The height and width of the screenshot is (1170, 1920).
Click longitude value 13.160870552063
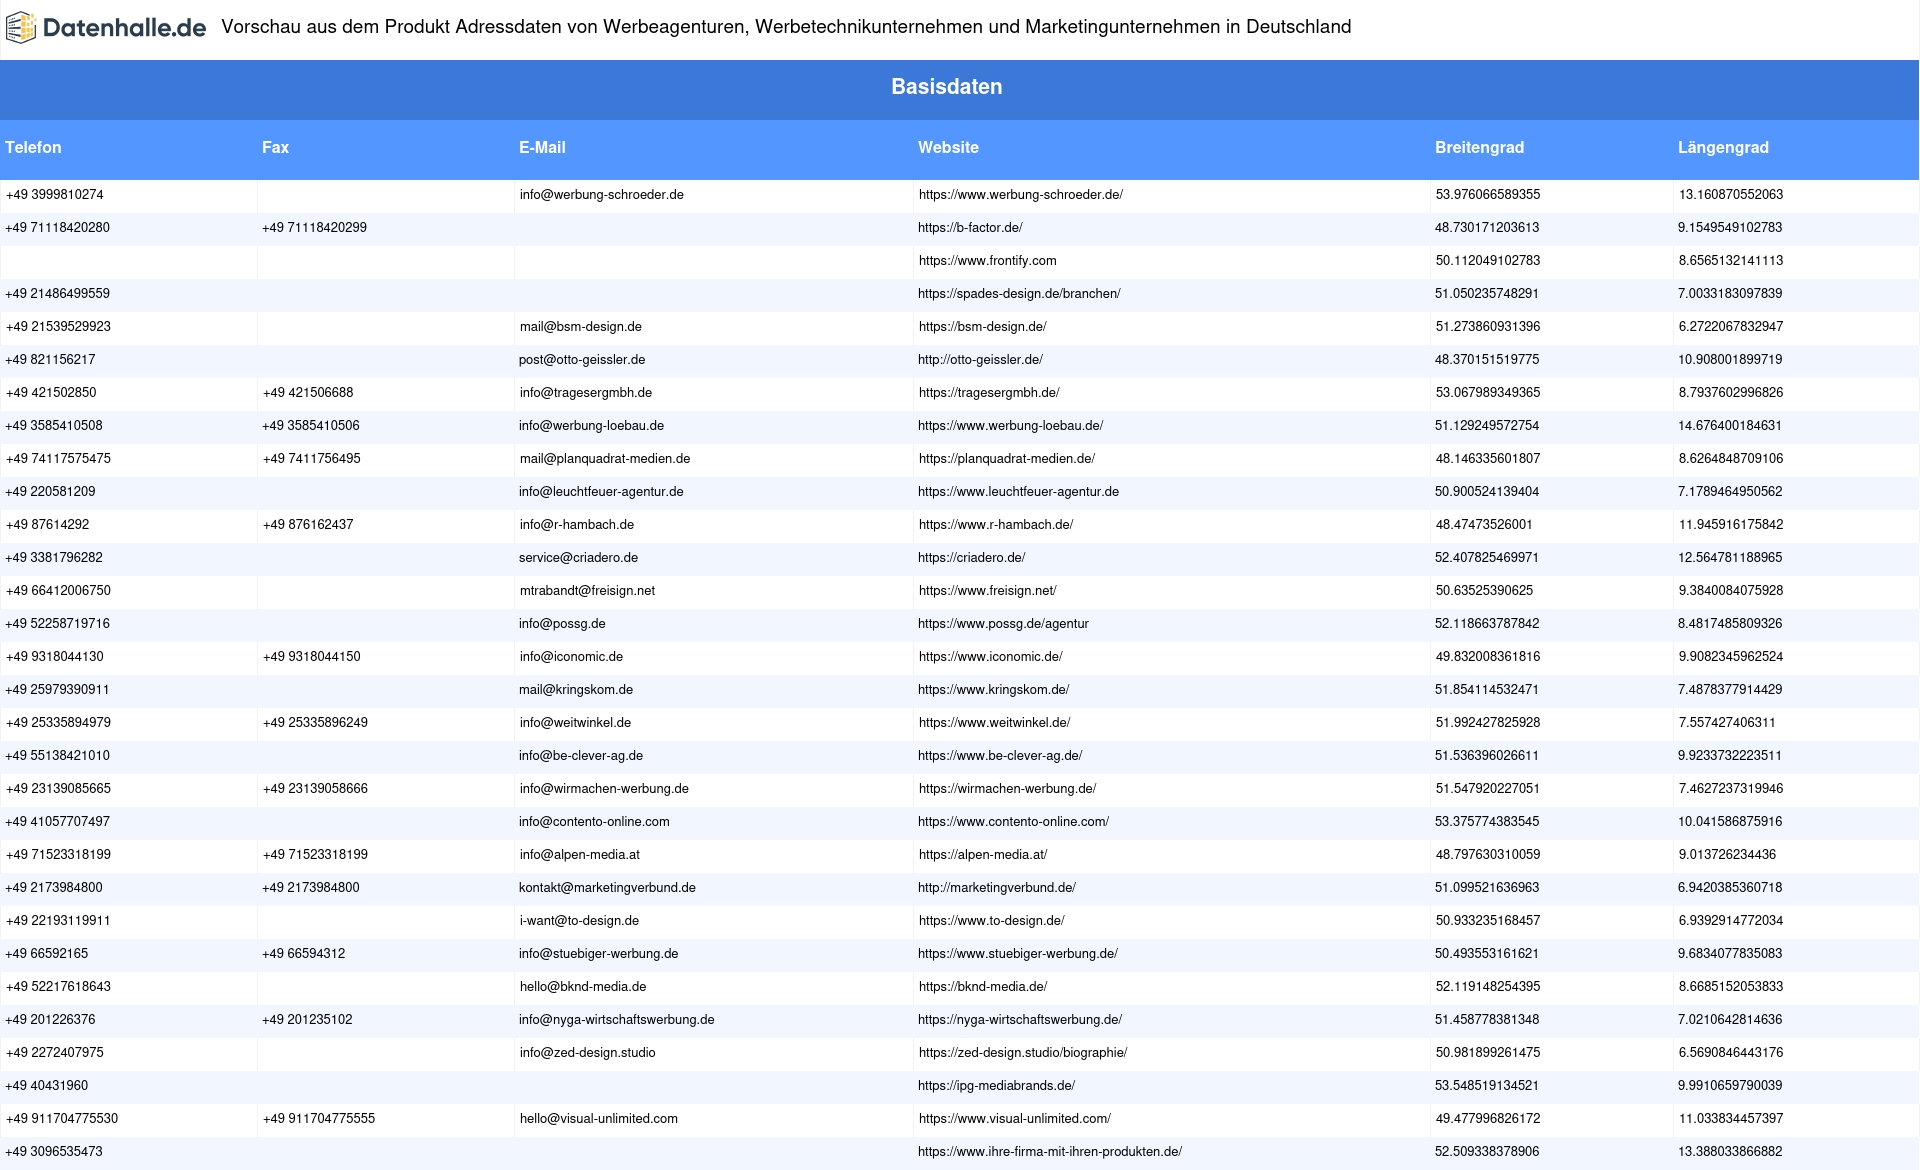[1730, 195]
